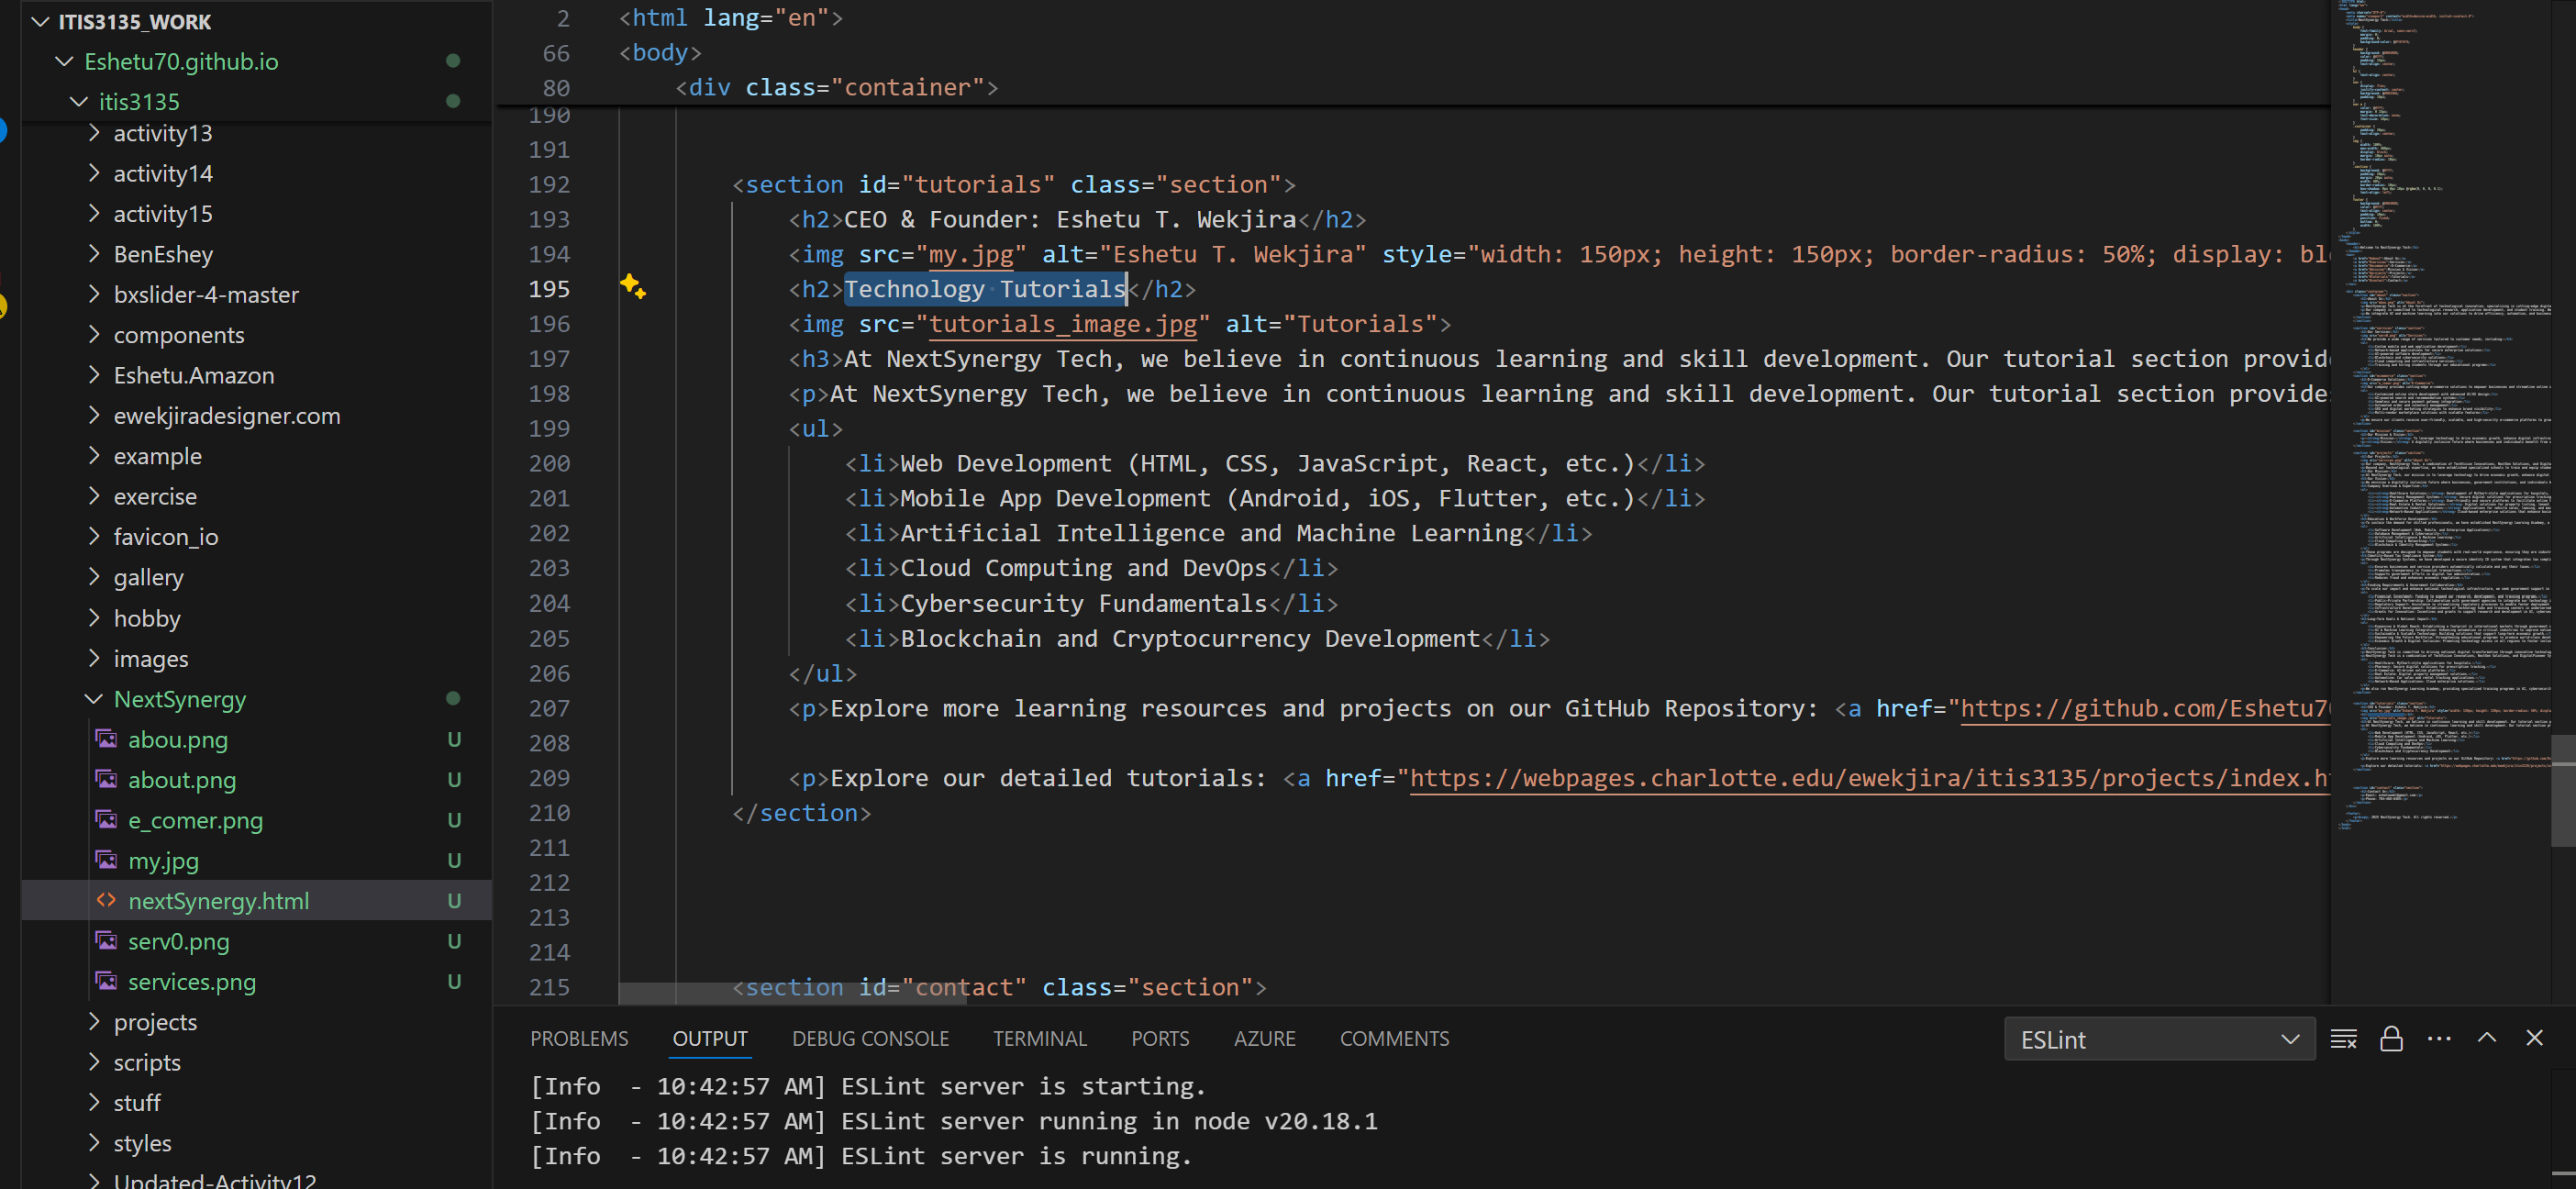Expand the components folder
2576x1189 pixels.
point(257,334)
